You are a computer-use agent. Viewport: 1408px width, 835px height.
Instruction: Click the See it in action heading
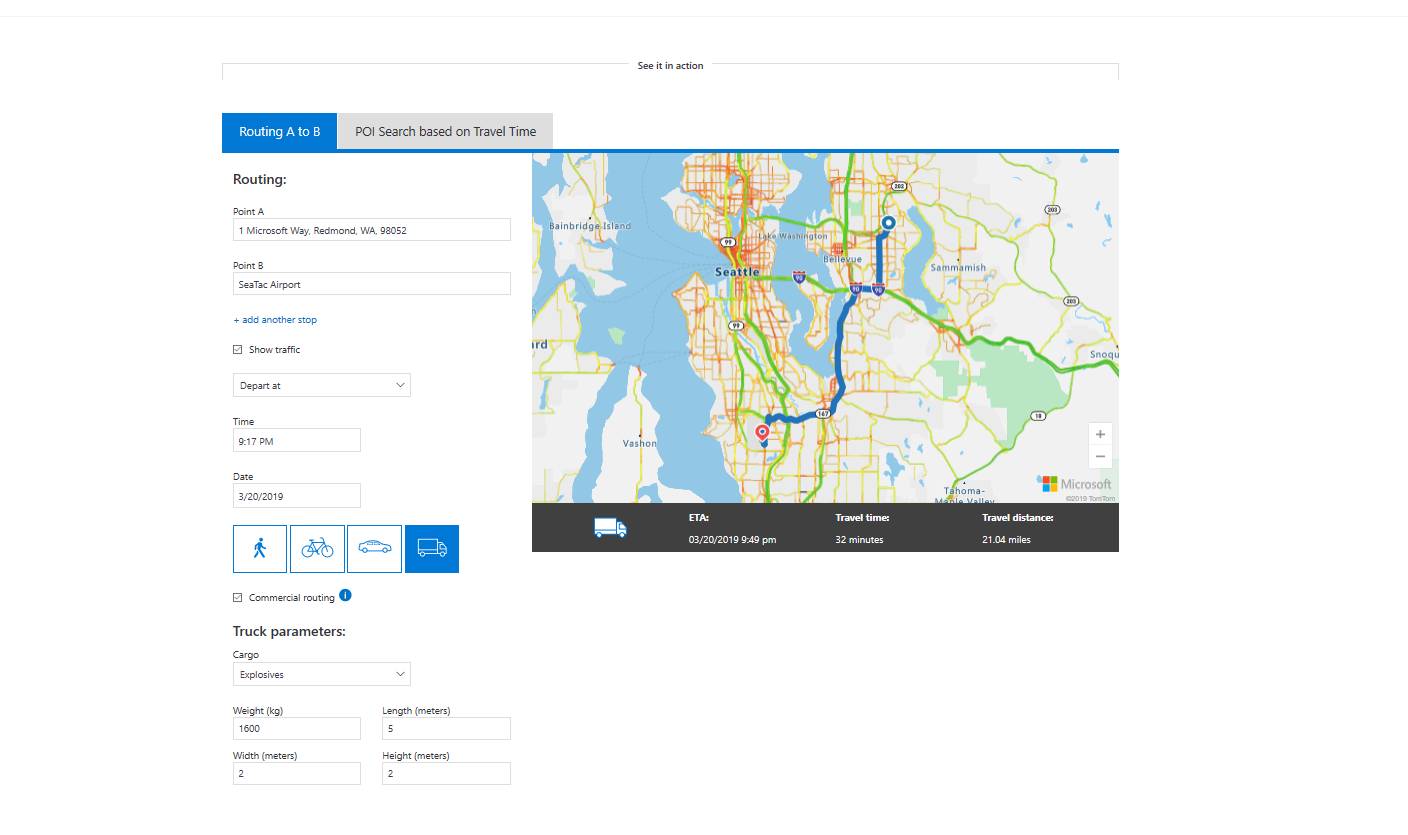click(x=670, y=66)
